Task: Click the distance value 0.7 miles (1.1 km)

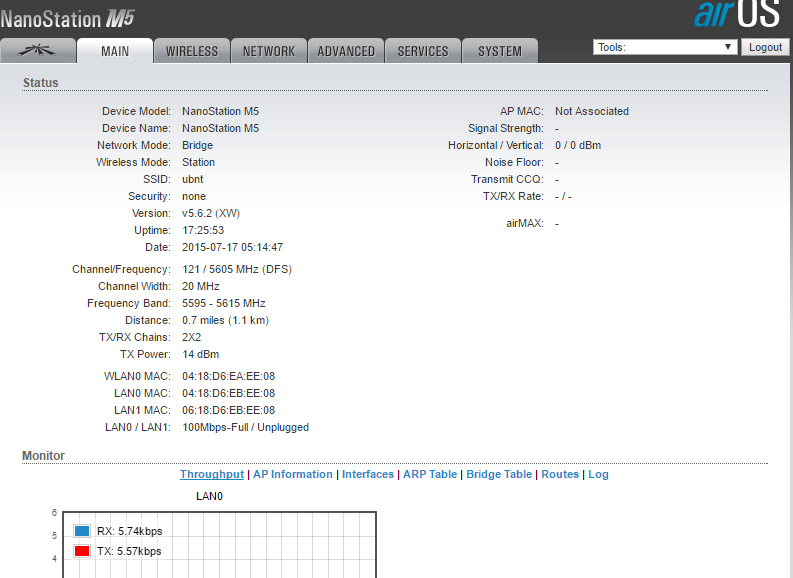Action: tap(226, 320)
